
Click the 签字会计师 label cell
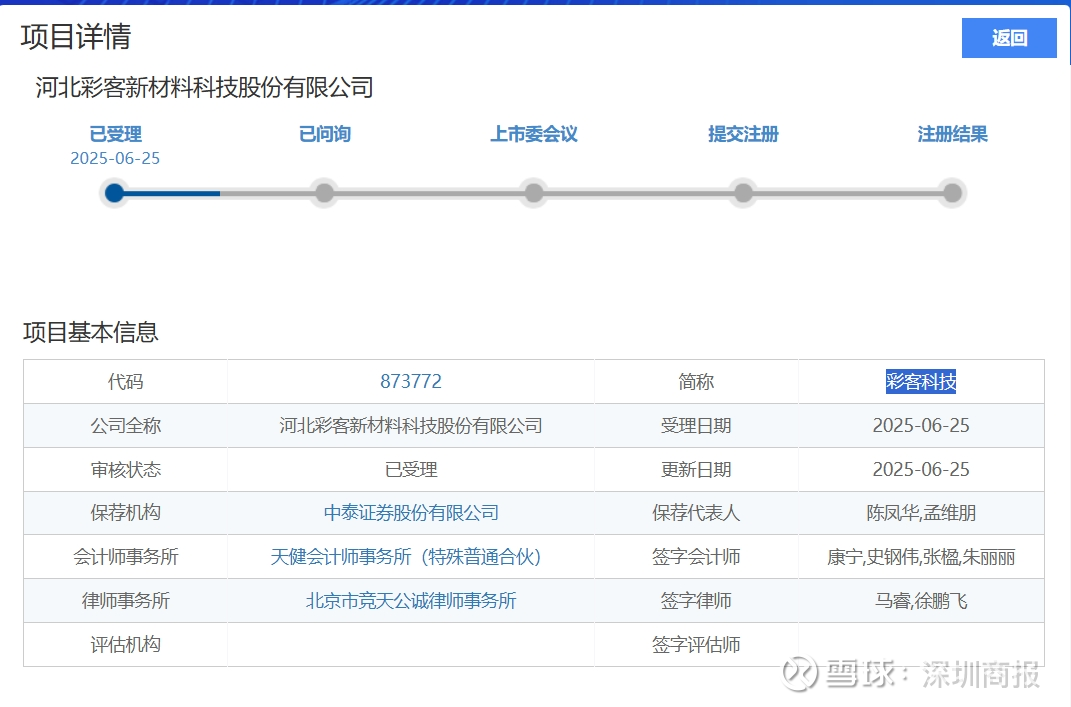coord(696,557)
